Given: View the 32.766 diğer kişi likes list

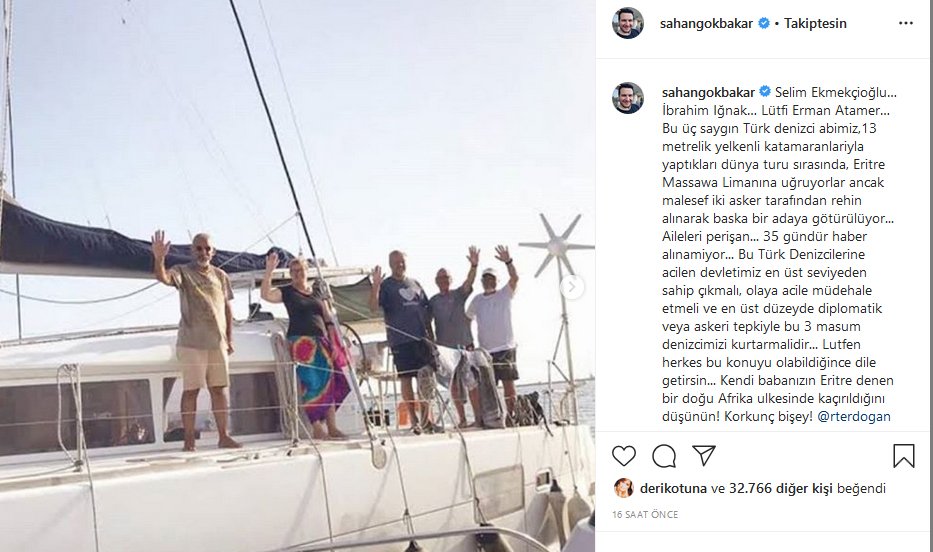Looking at the screenshot, I should click(x=781, y=488).
